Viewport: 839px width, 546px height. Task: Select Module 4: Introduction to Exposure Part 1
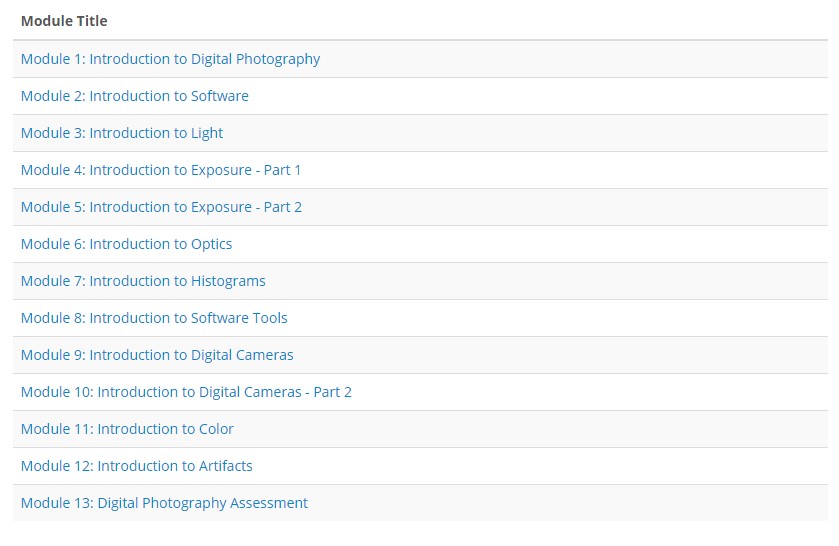coord(161,170)
